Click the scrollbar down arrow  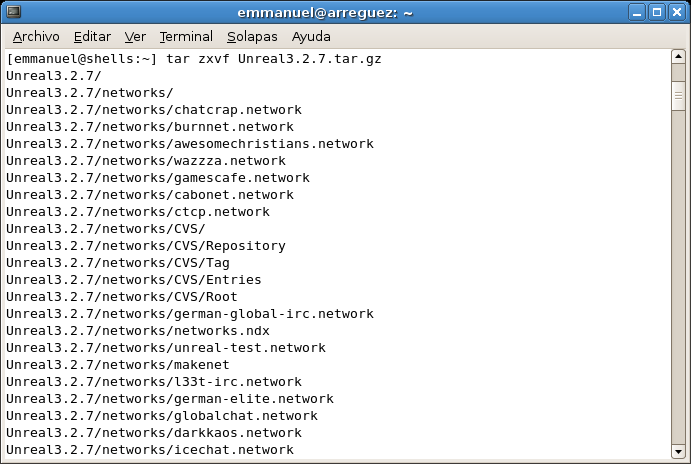pos(678,451)
